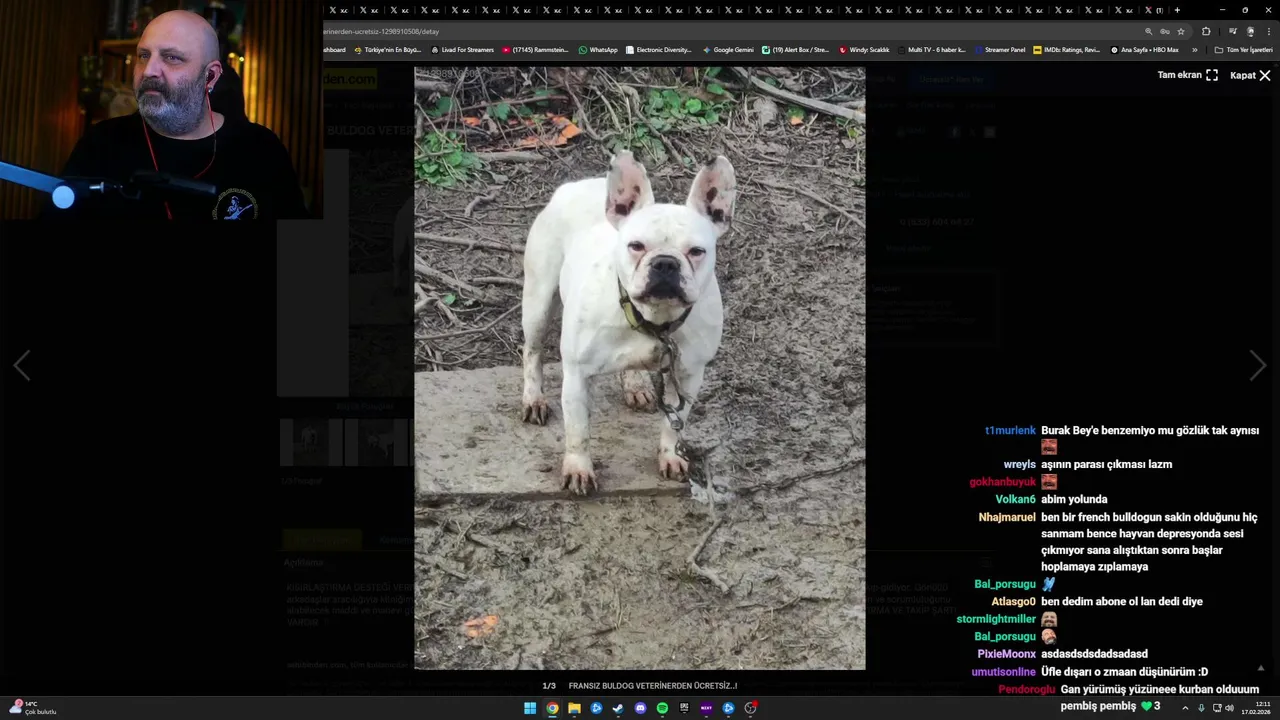Open WhatsApp bookmark
The image size is (1280, 720).
[x=598, y=49]
